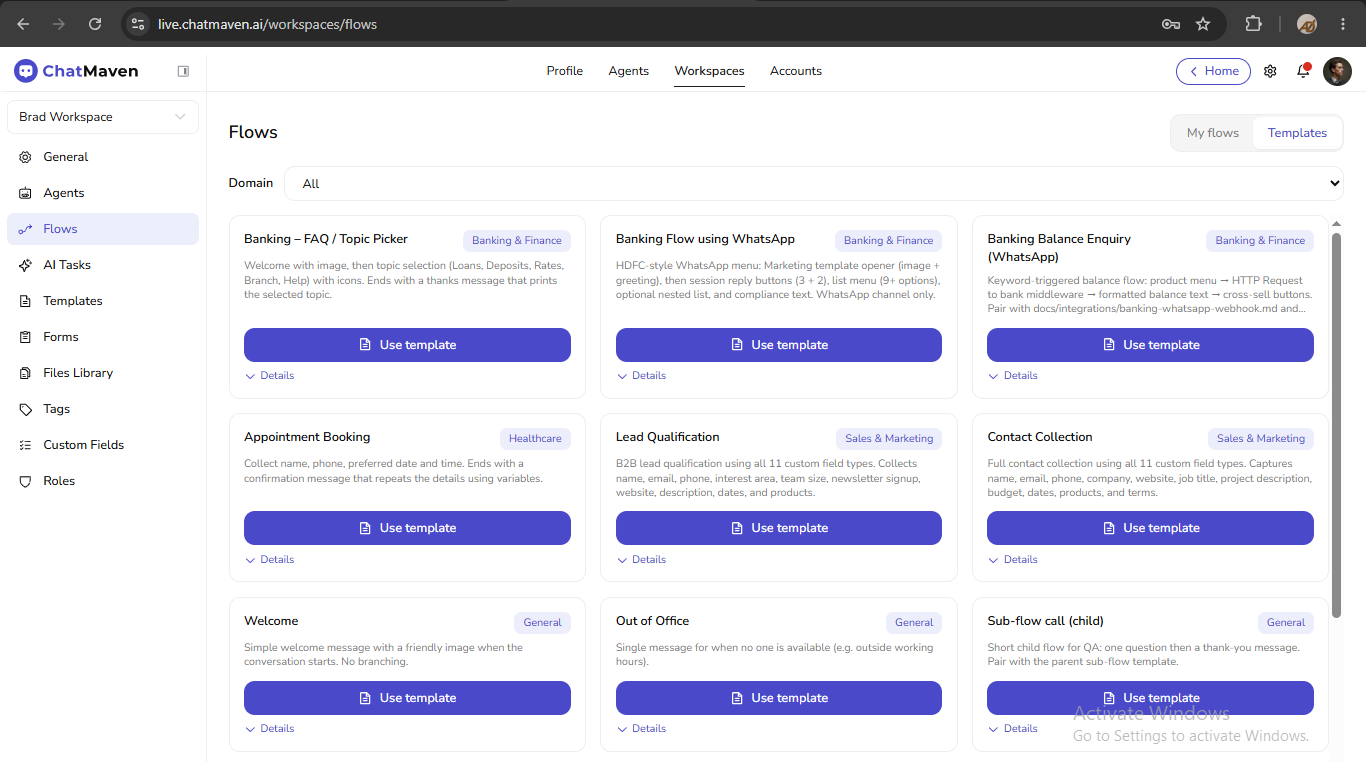Click the Custom Fields list icon

click(25, 445)
